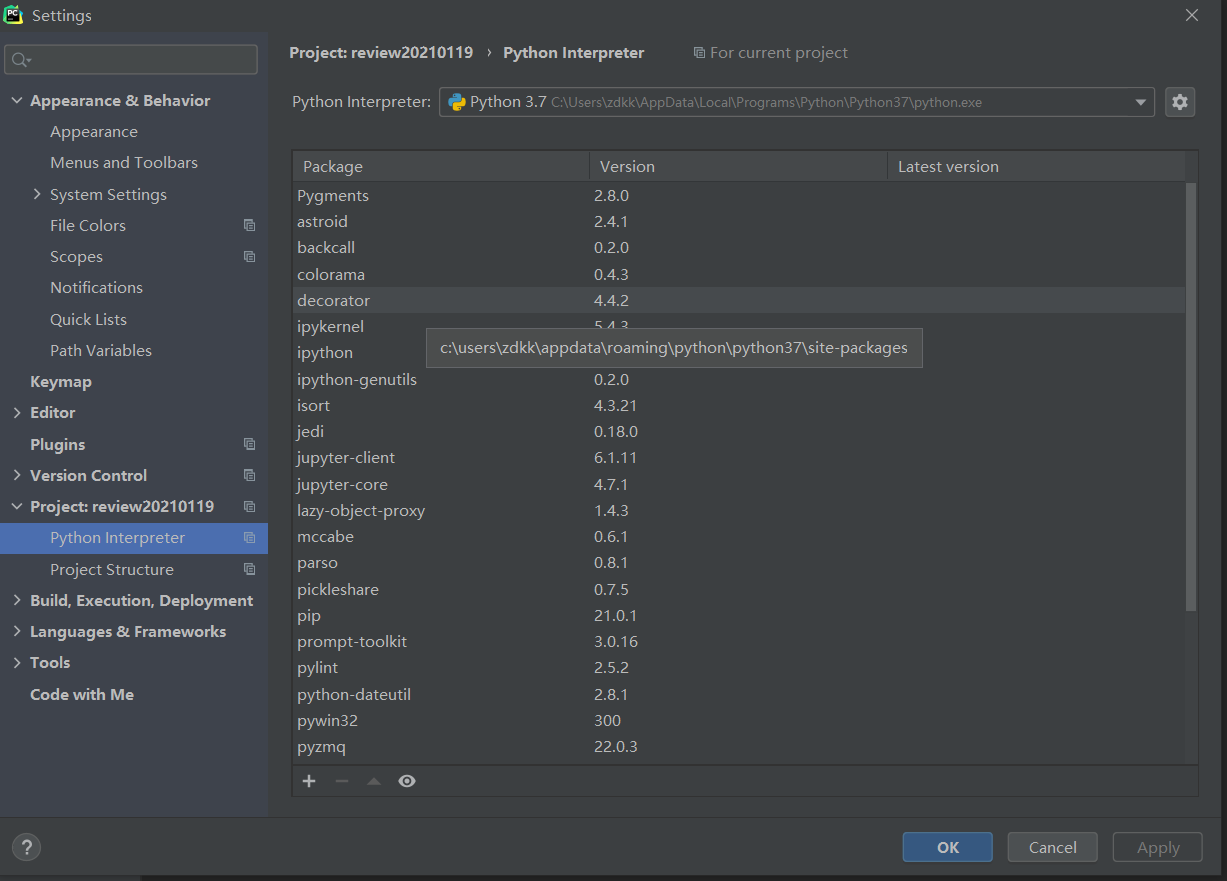Select the jedi package row
Viewport: 1227px width, 881px height.
pyautogui.click(x=739, y=432)
